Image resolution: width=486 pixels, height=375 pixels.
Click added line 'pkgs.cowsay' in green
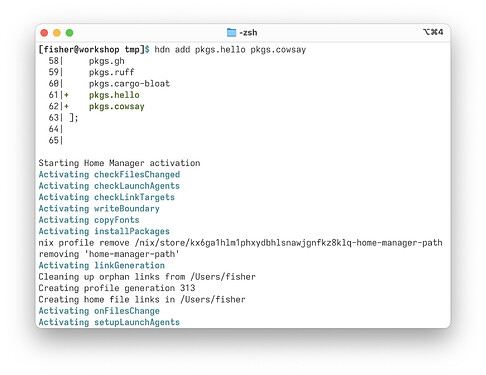pyautogui.click(x=116, y=107)
